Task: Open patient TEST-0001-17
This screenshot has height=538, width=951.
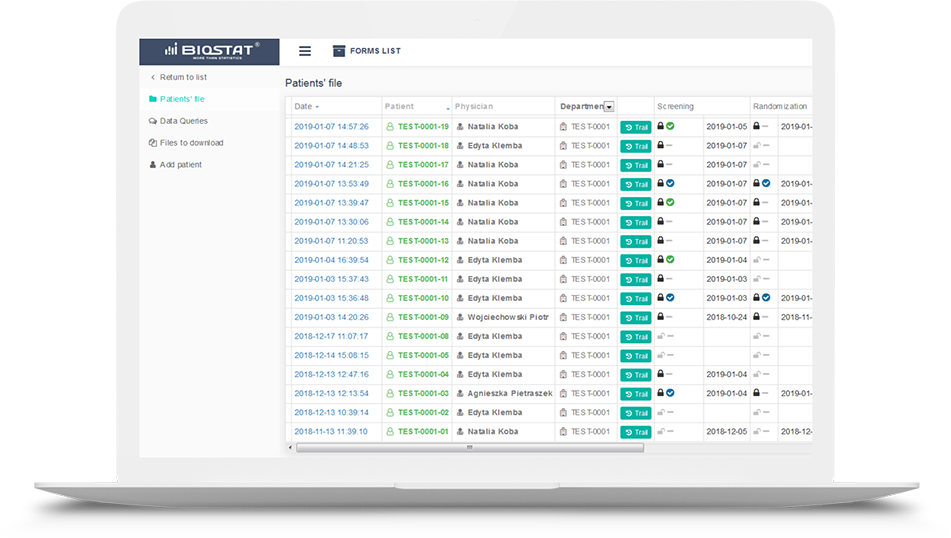Action: [423, 164]
